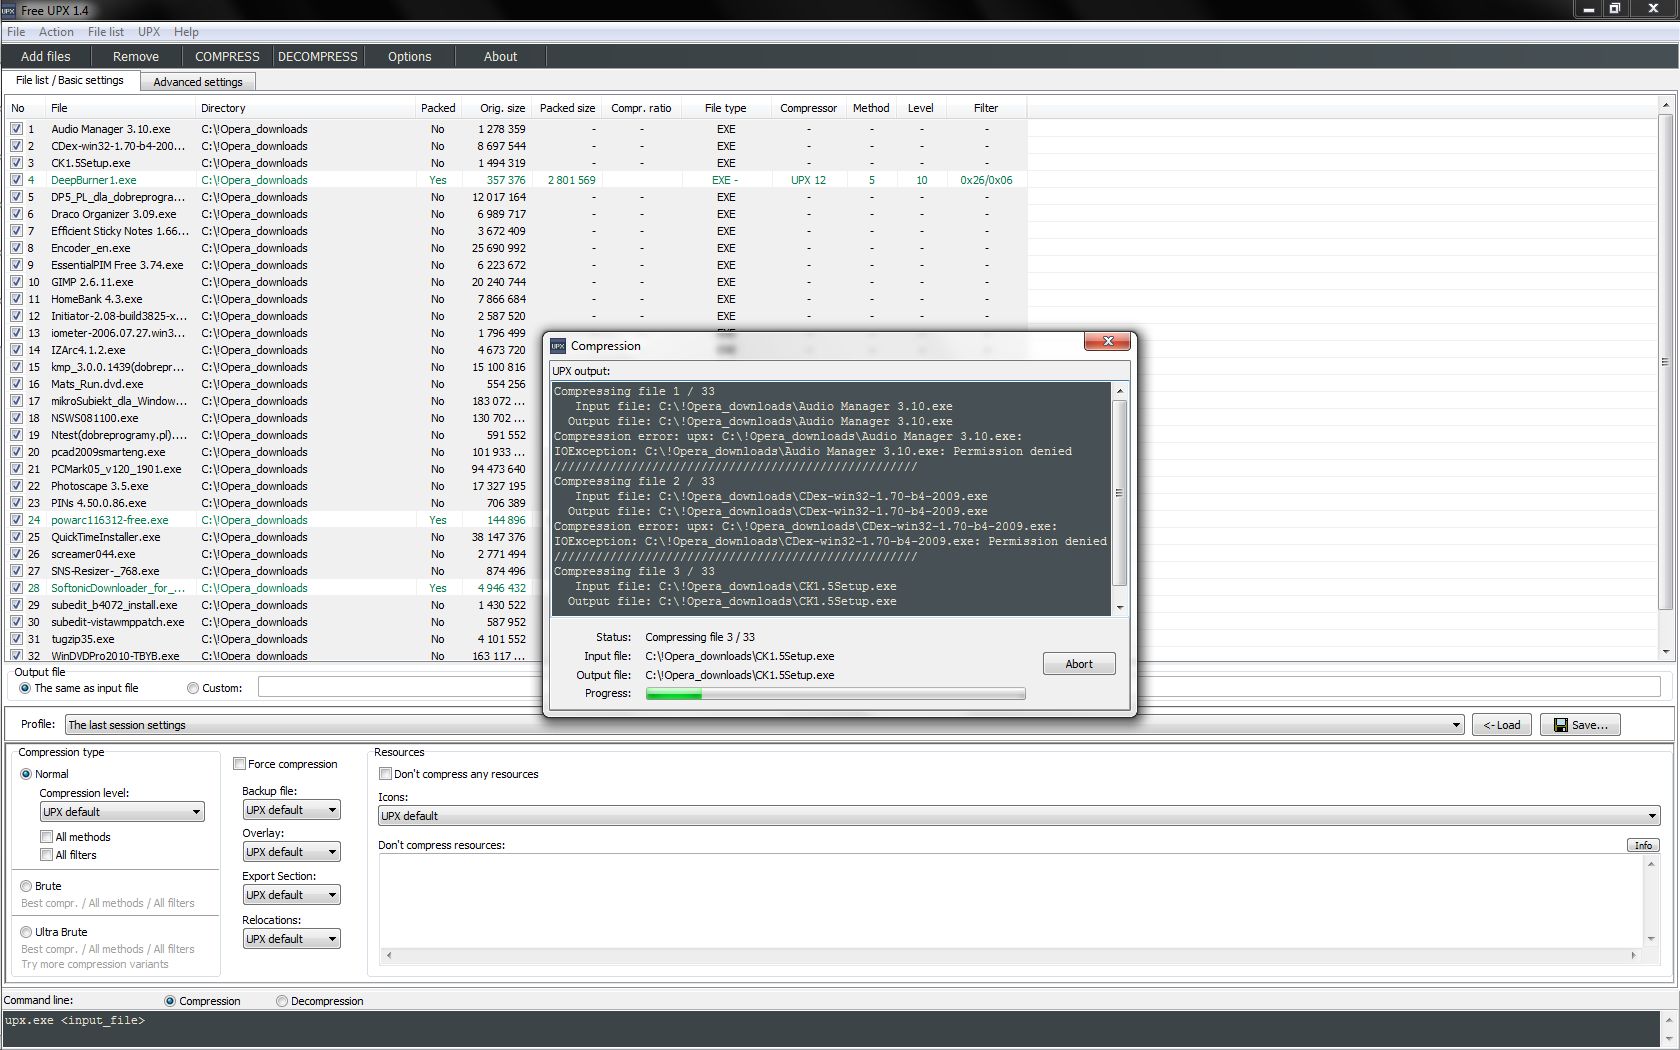Close the Compression dialog with red X

[1107, 342]
